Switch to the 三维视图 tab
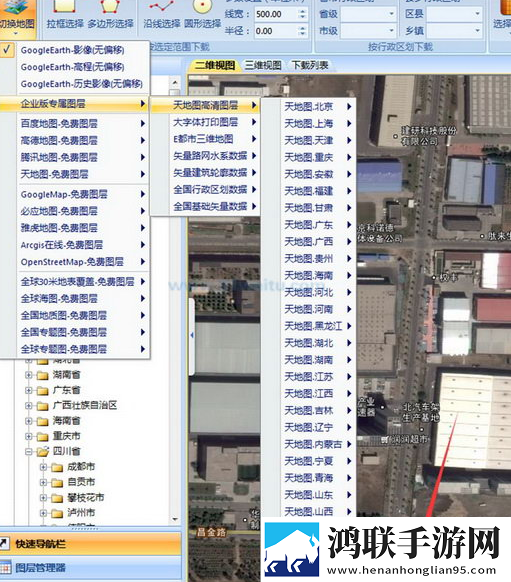This screenshot has width=511, height=582. [x=263, y=66]
